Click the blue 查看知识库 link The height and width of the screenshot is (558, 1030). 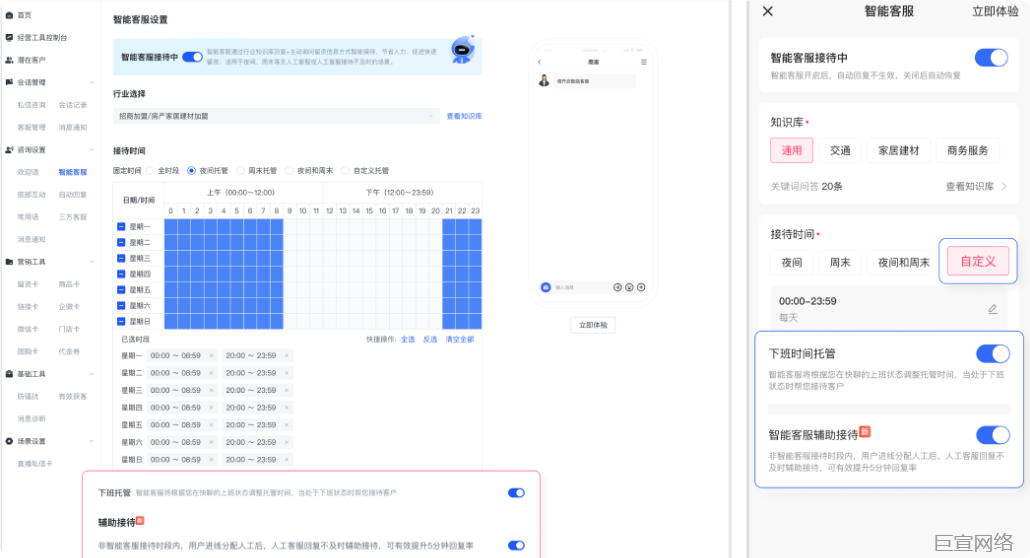tap(464, 116)
